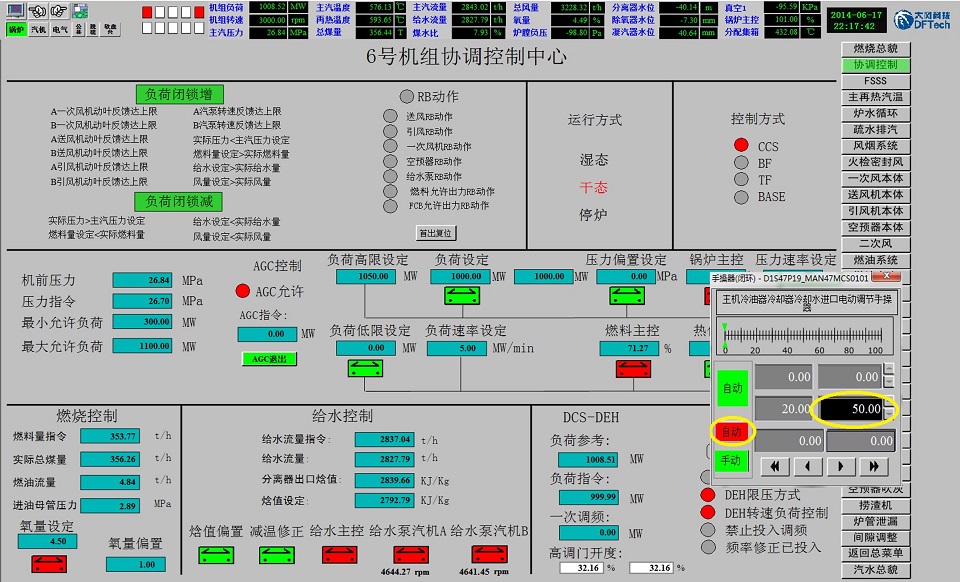Click the green 焓值偏置 station icon
The width and height of the screenshot is (960, 582).
click(x=215, y=553)
